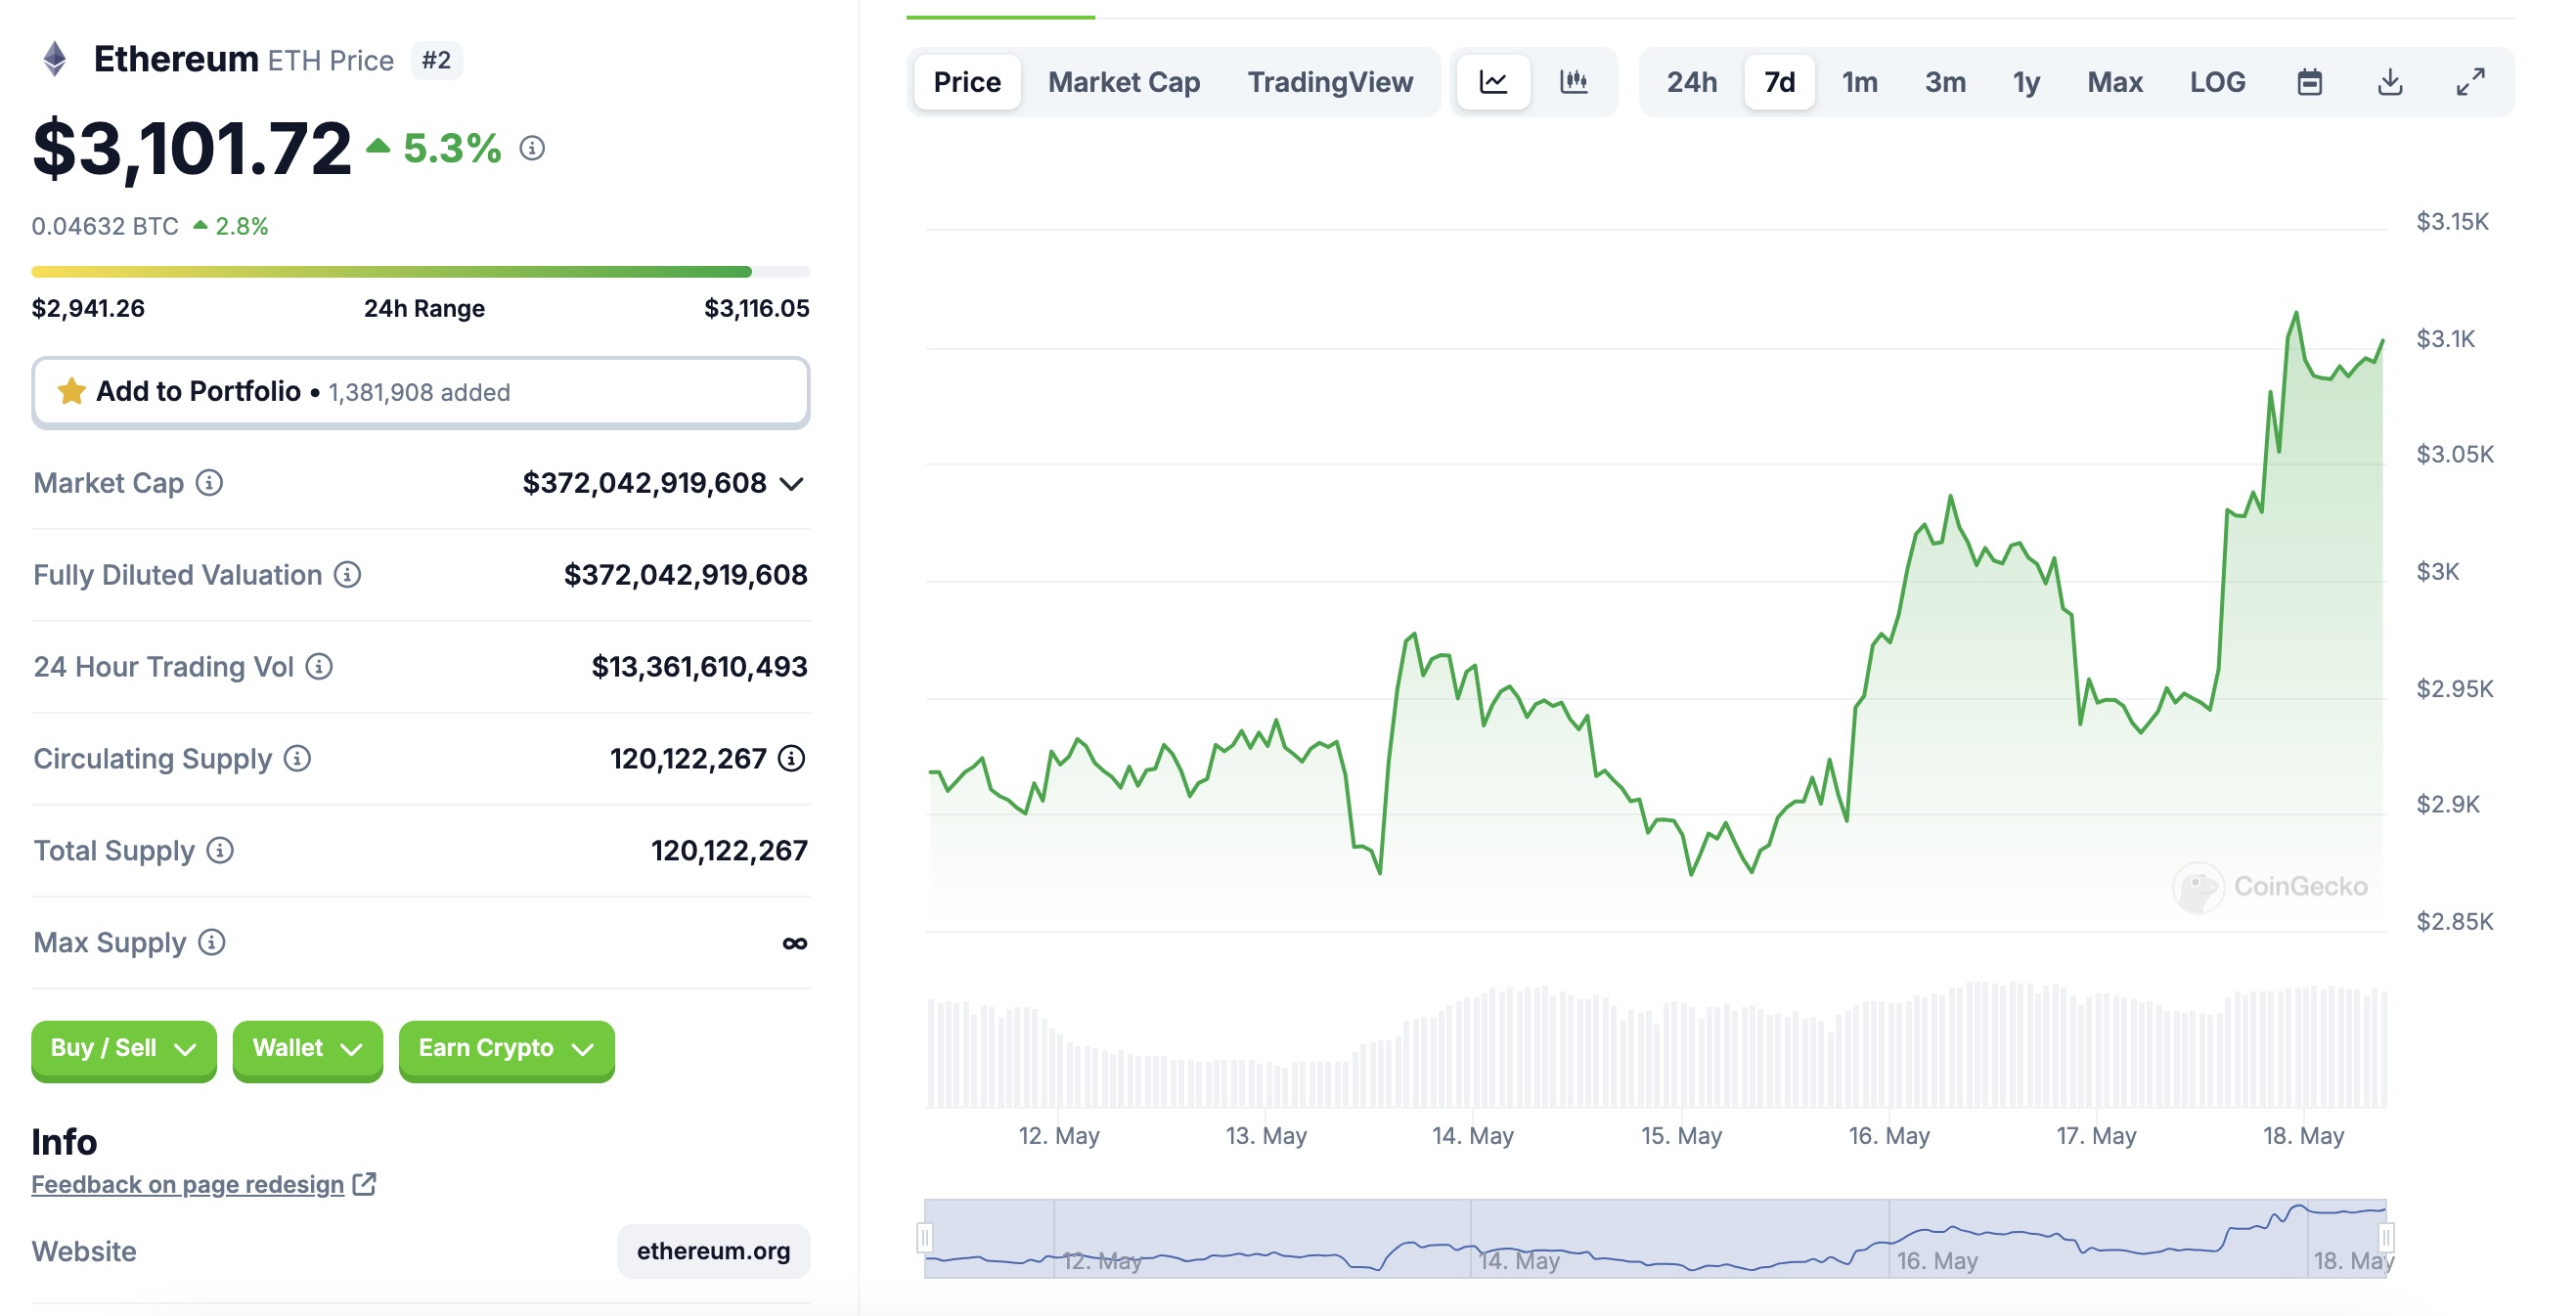Image resolution: width=2576 pixels, height=1316 pixels.
Task: Select the 1m time range
Action: click(x=1859, y=82)
